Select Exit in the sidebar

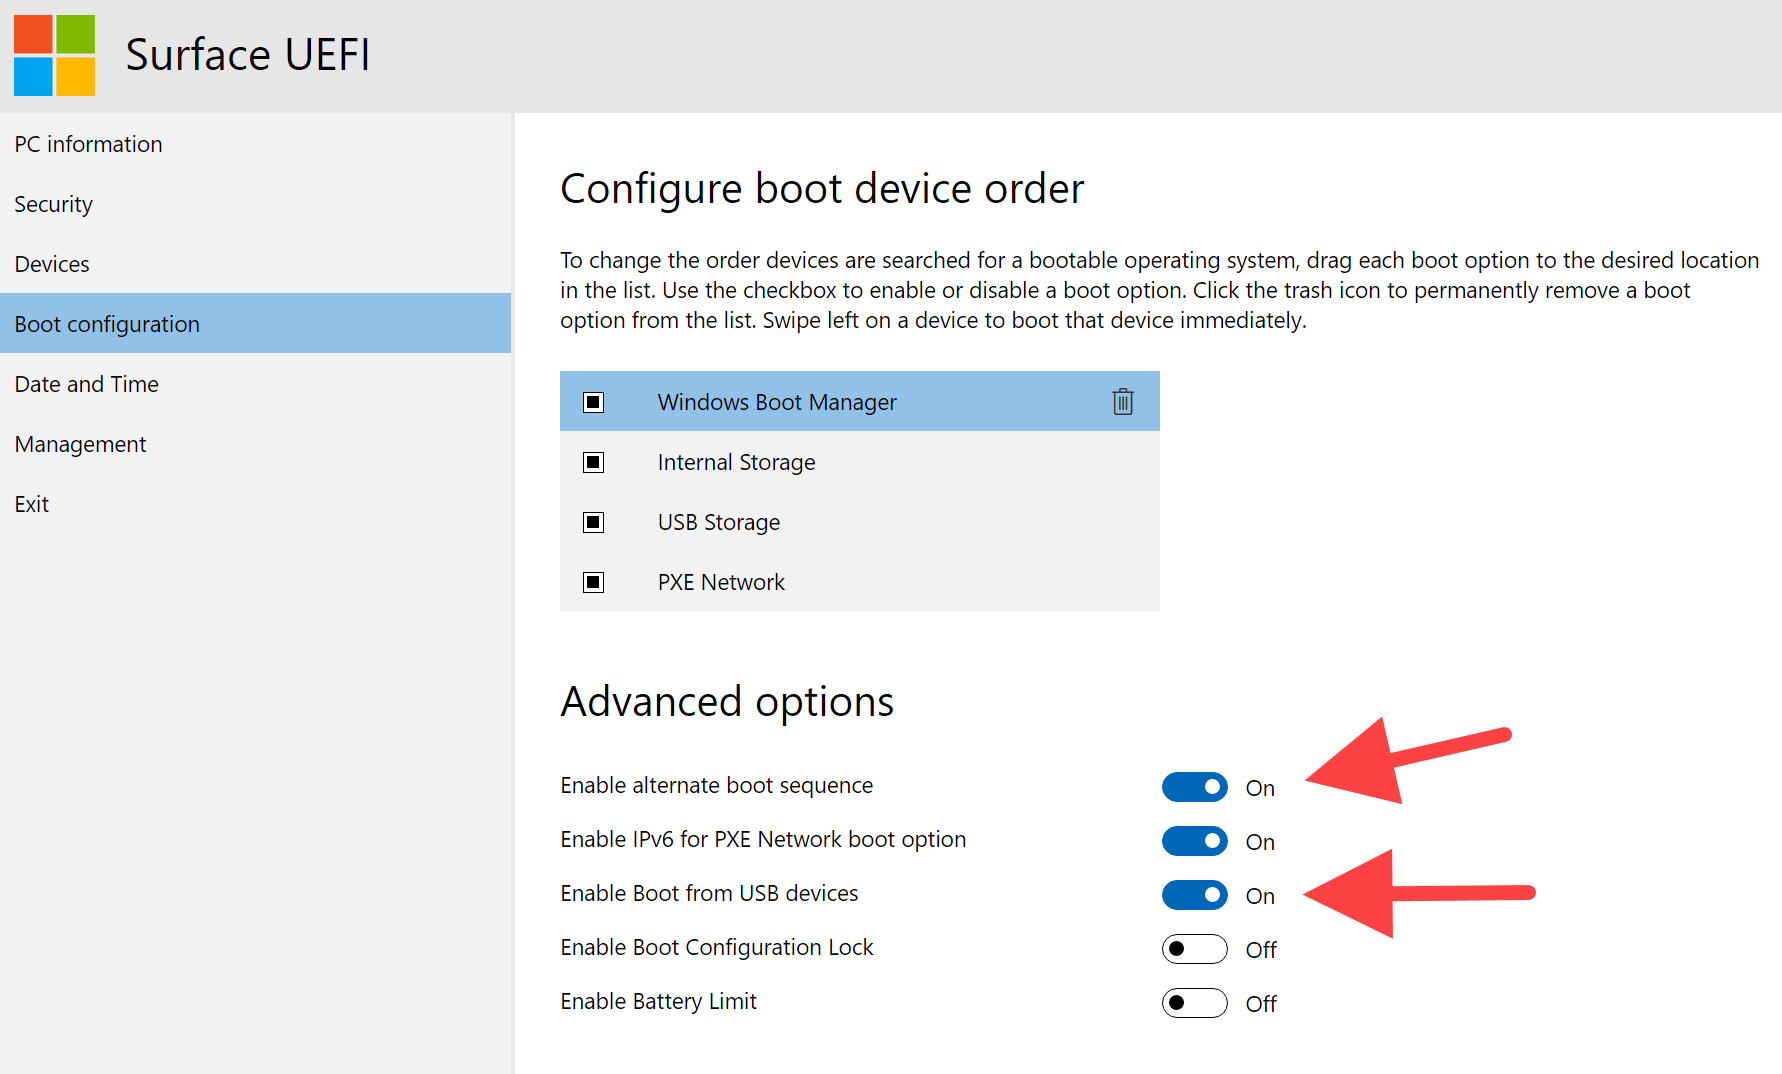[x=256, y=504]
